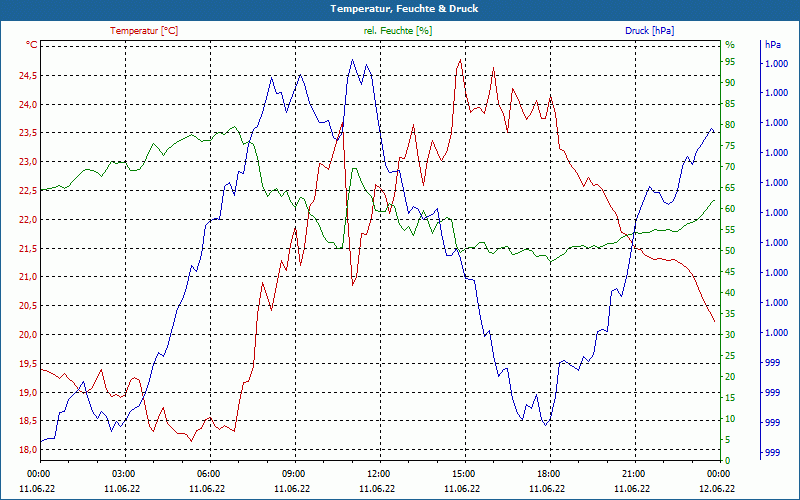Click temperature axis value '19,5'

tap(28, 363)
